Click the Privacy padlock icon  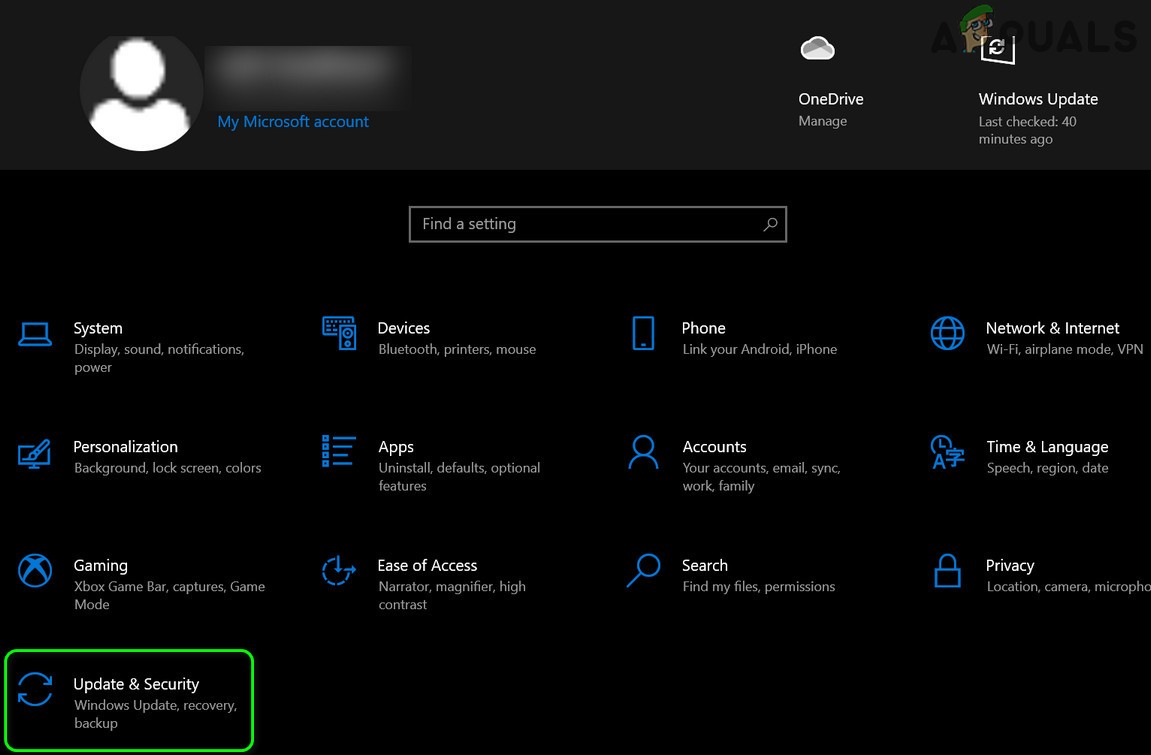coord(947,572)
